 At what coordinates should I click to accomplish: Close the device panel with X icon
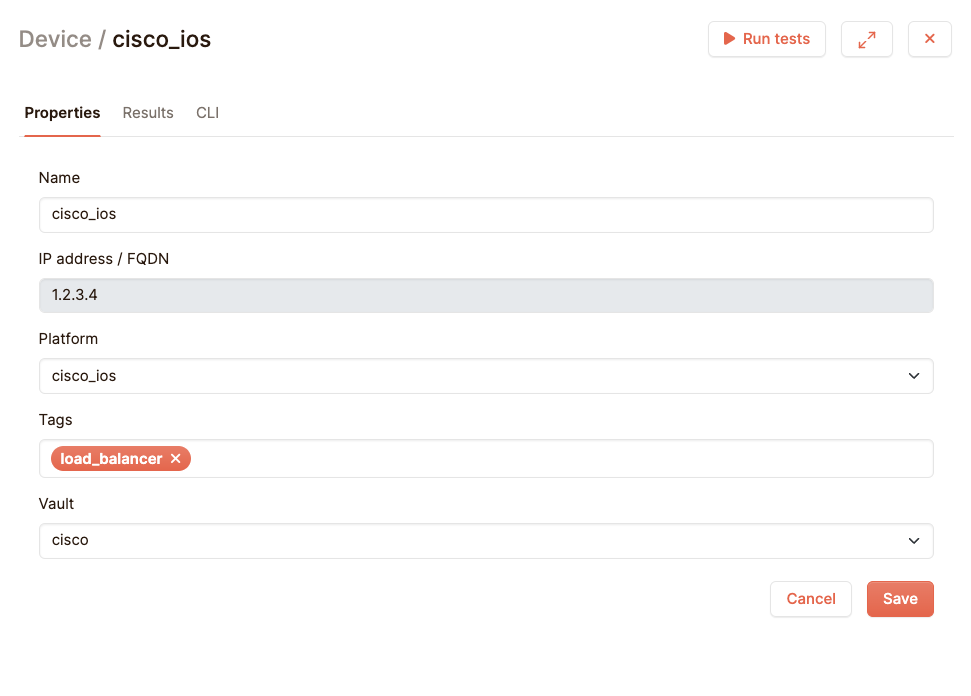929,39
